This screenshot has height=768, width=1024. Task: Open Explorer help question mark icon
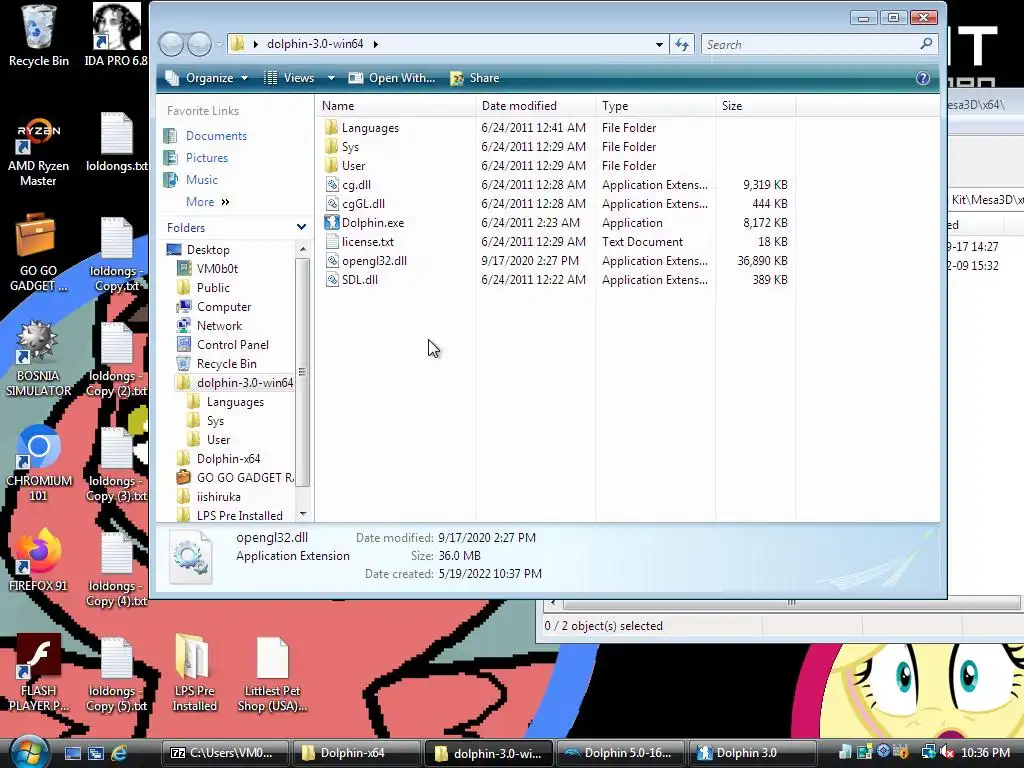[923, 78]
